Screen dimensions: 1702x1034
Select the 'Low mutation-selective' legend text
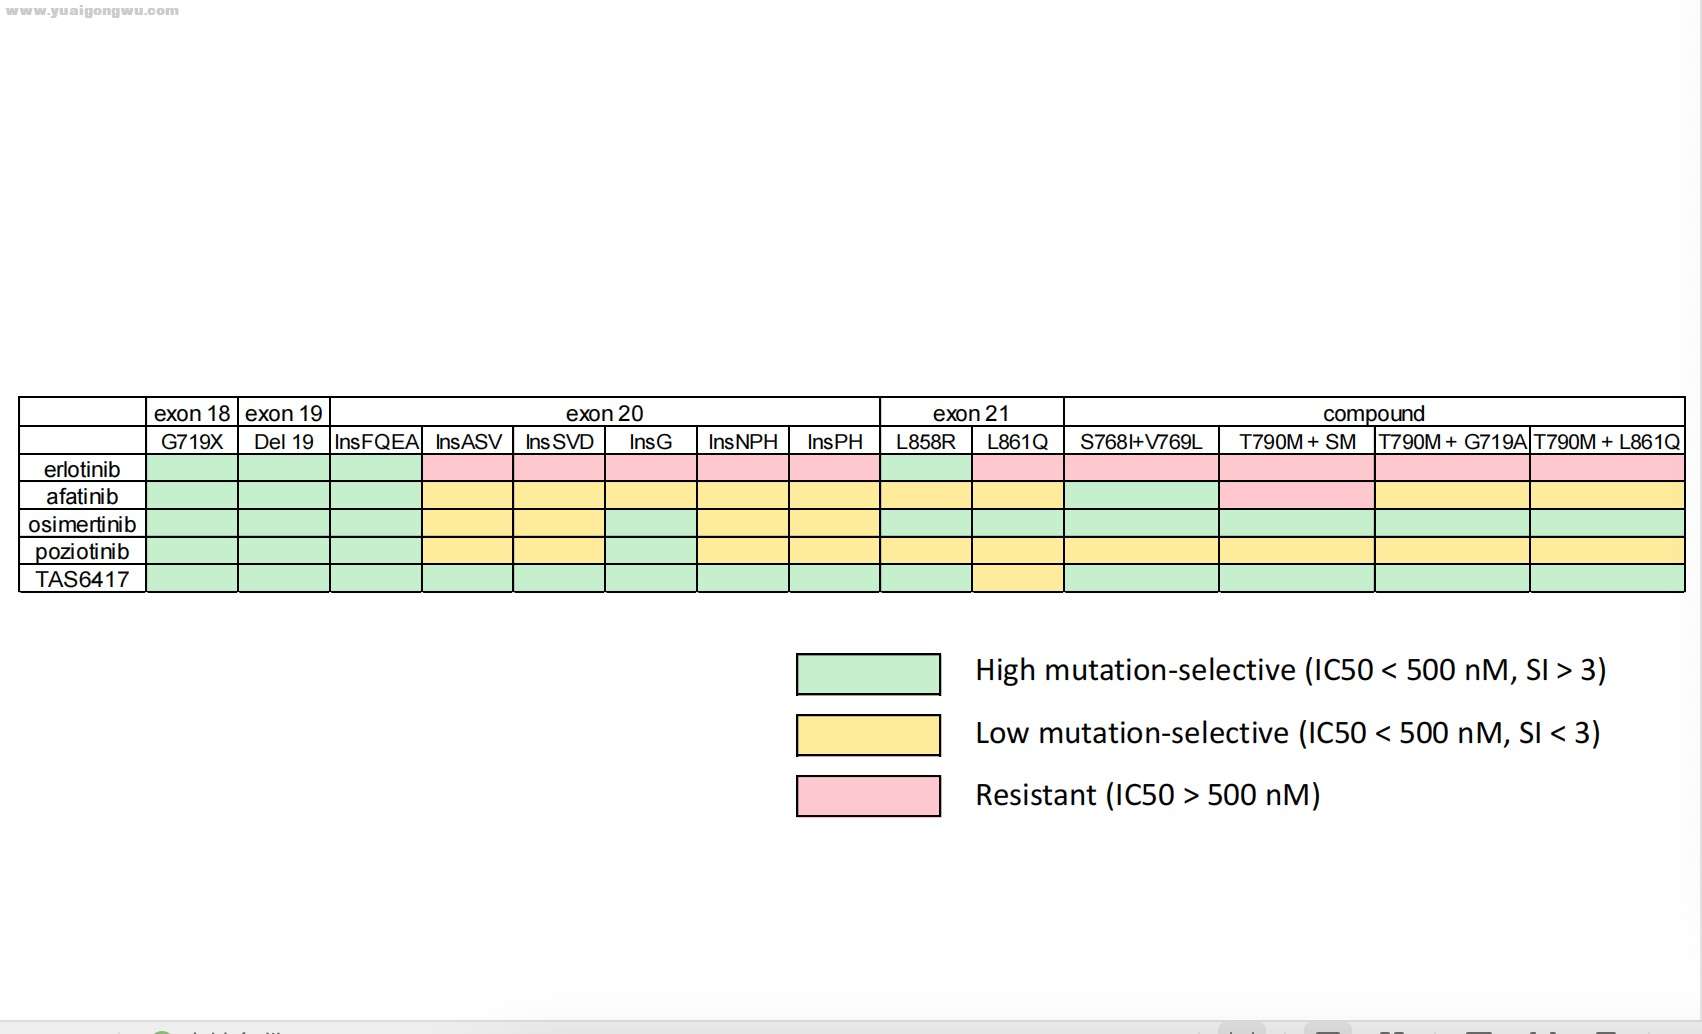1288,733
